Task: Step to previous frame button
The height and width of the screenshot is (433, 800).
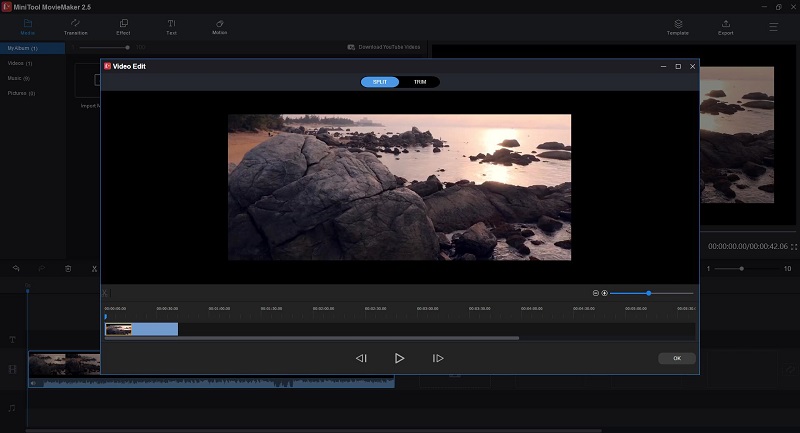Action: (361, 358)
